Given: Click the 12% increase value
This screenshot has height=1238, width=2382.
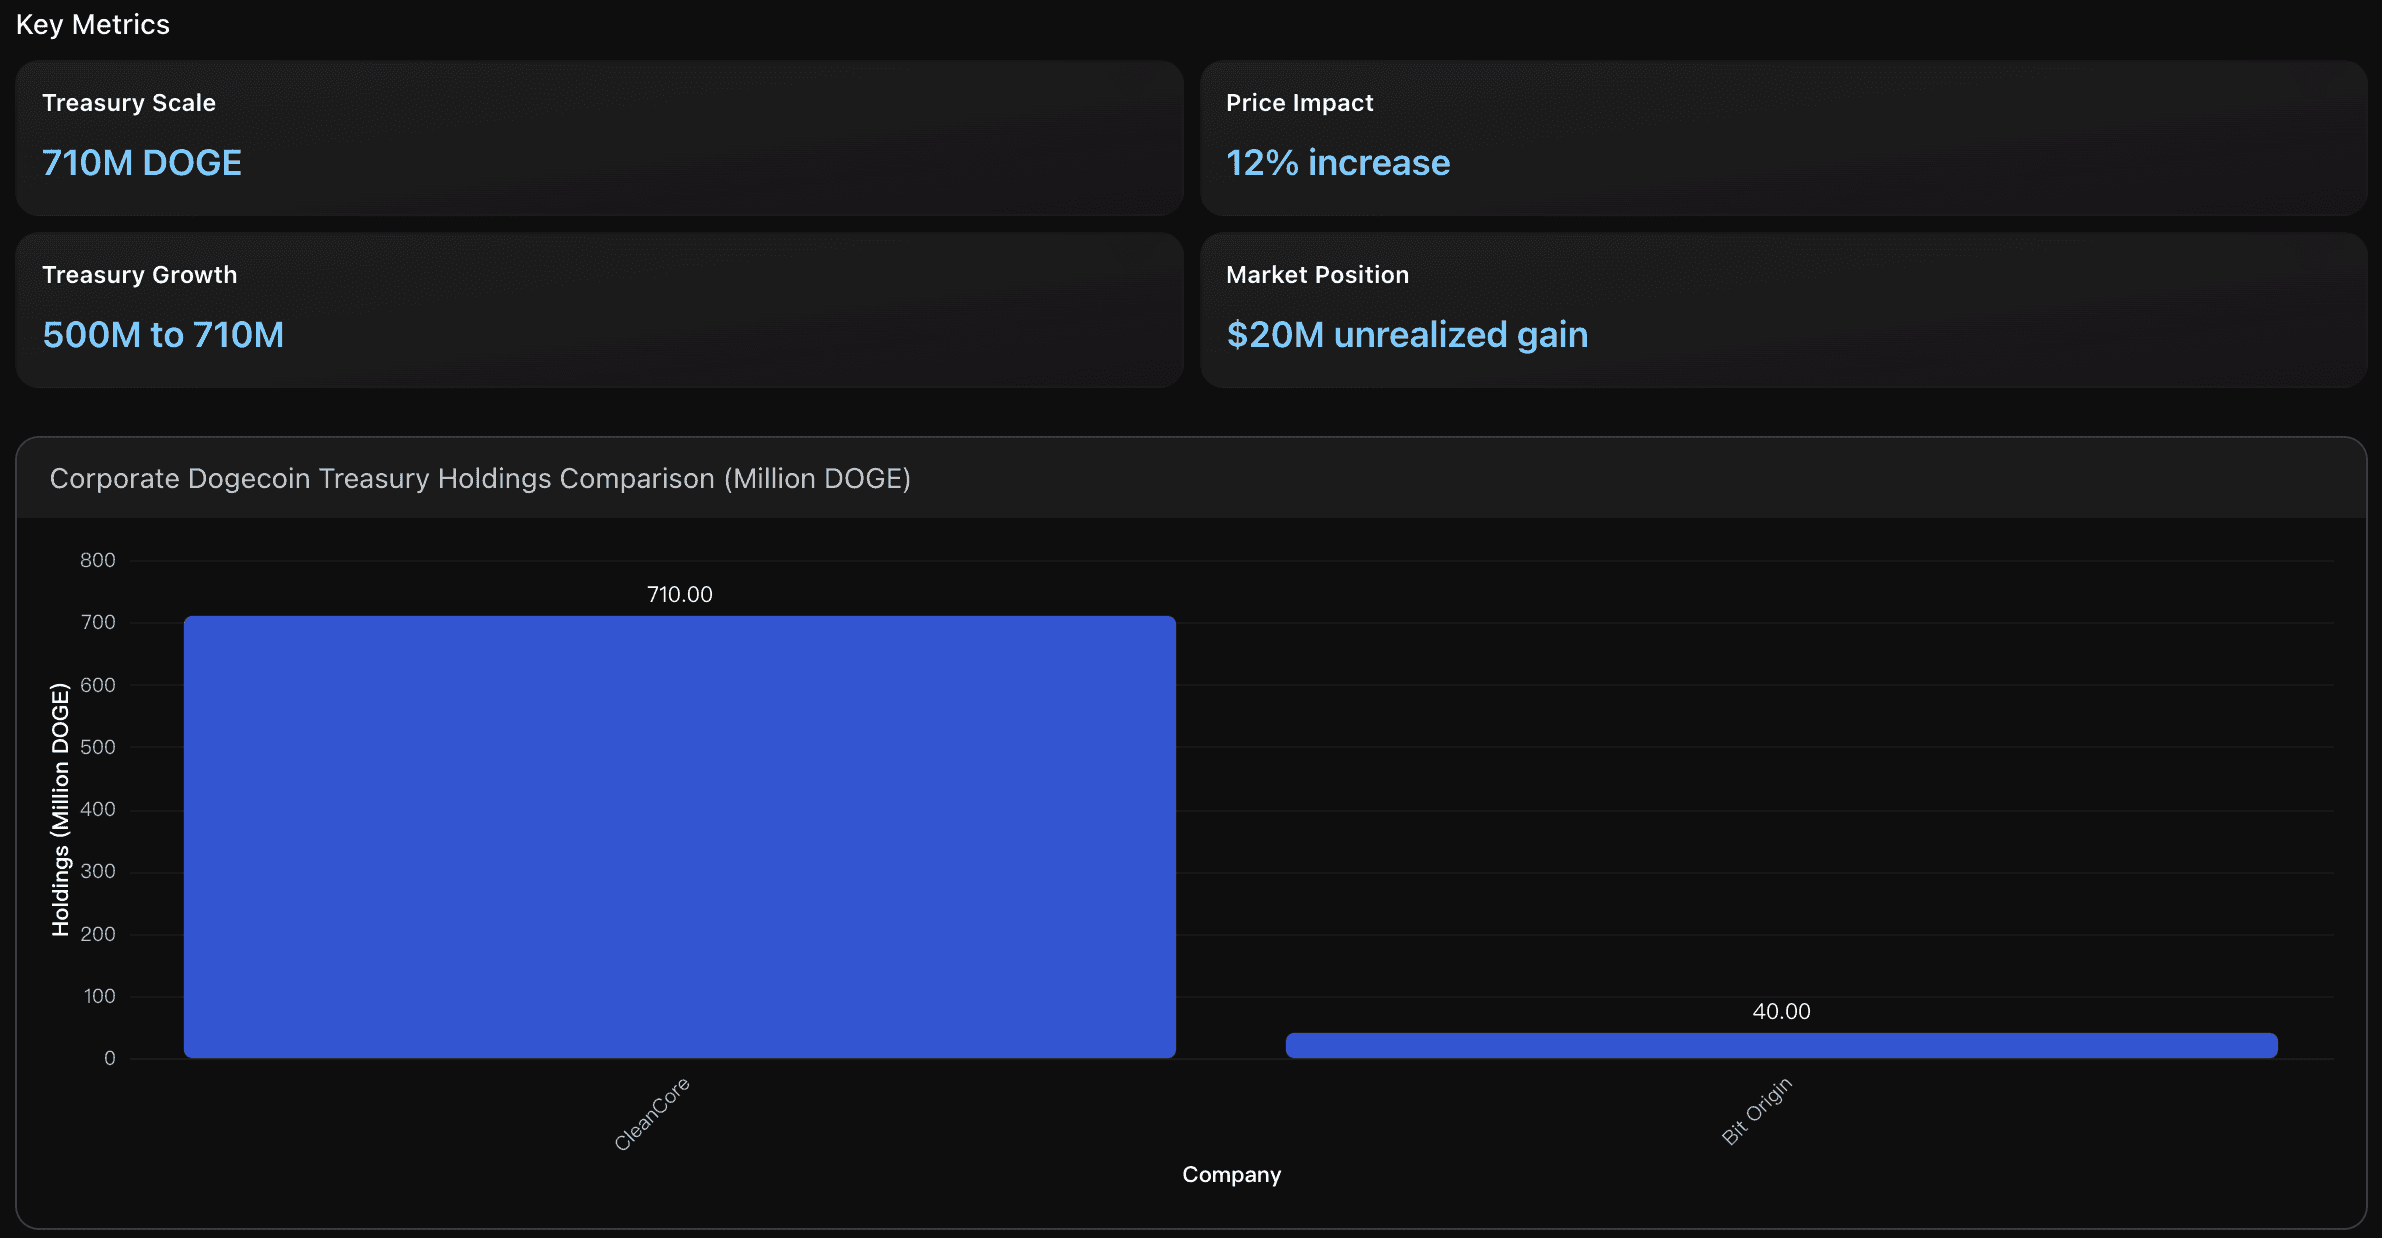Looking at the screenshot, I should 1337,163.
